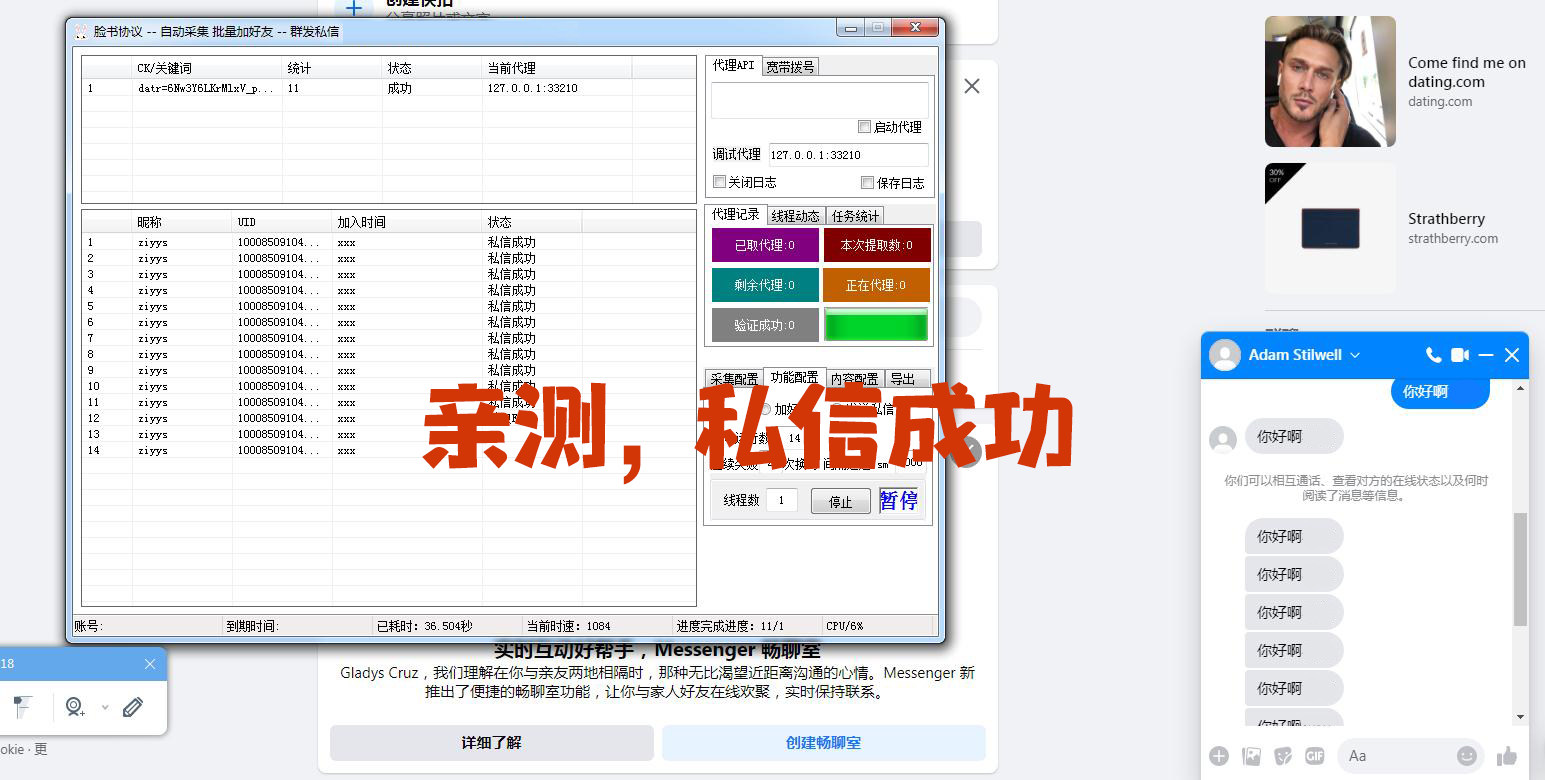The width and height of the screenshot is (1545, 780).
Task: Click the pencil edit icon in bottom-left toolbar
Action: coord(133,707)
